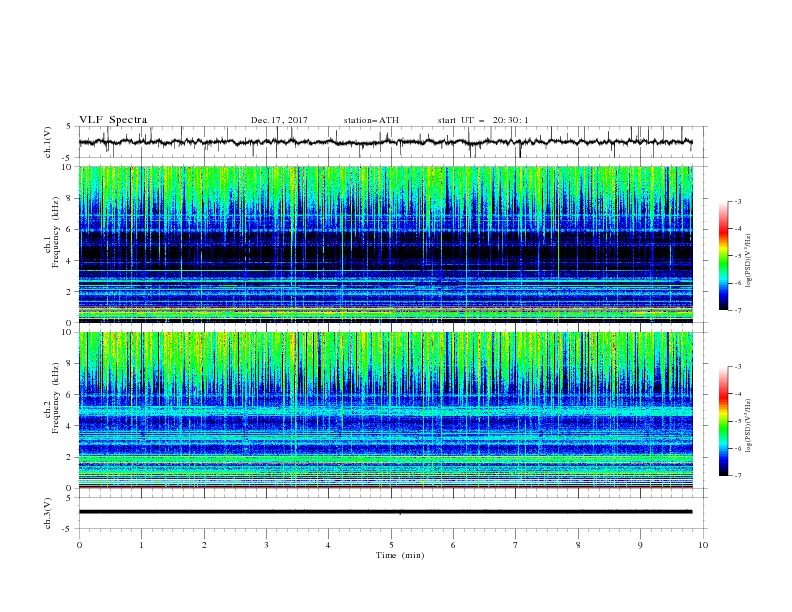Click the ch.2 colorbar gradient scale
Image resolution: width=792 pixels, height=612 pixels.
723,421
